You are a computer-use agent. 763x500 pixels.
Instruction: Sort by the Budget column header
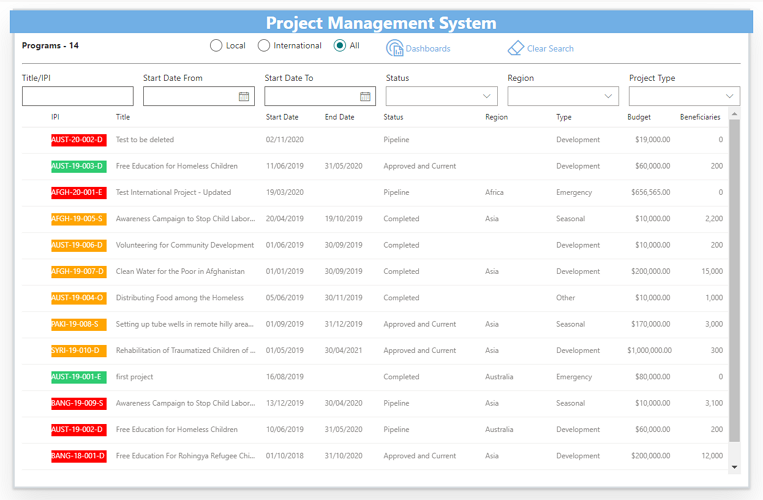[639, 117]
